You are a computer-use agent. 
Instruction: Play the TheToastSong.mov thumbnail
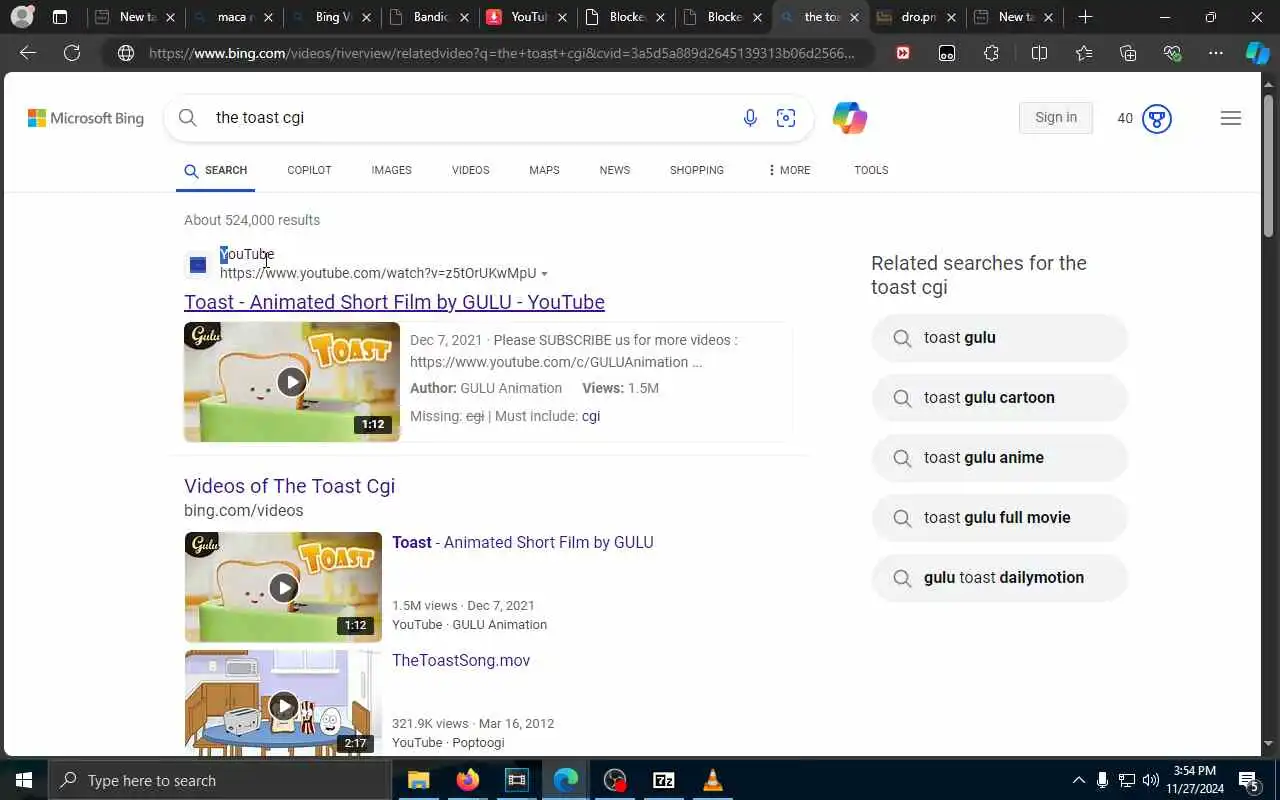point(283,704)
